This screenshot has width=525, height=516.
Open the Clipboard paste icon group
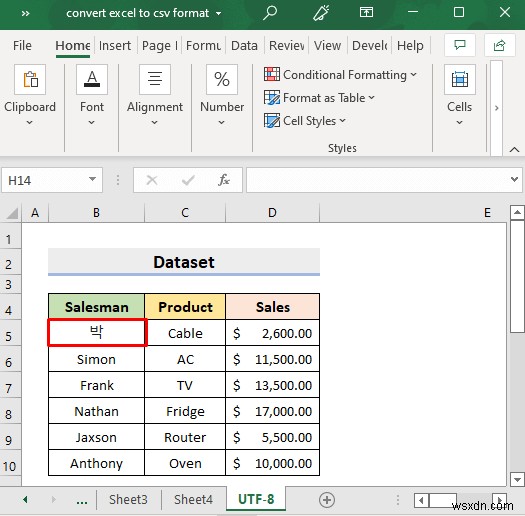(x=30, y=80)
